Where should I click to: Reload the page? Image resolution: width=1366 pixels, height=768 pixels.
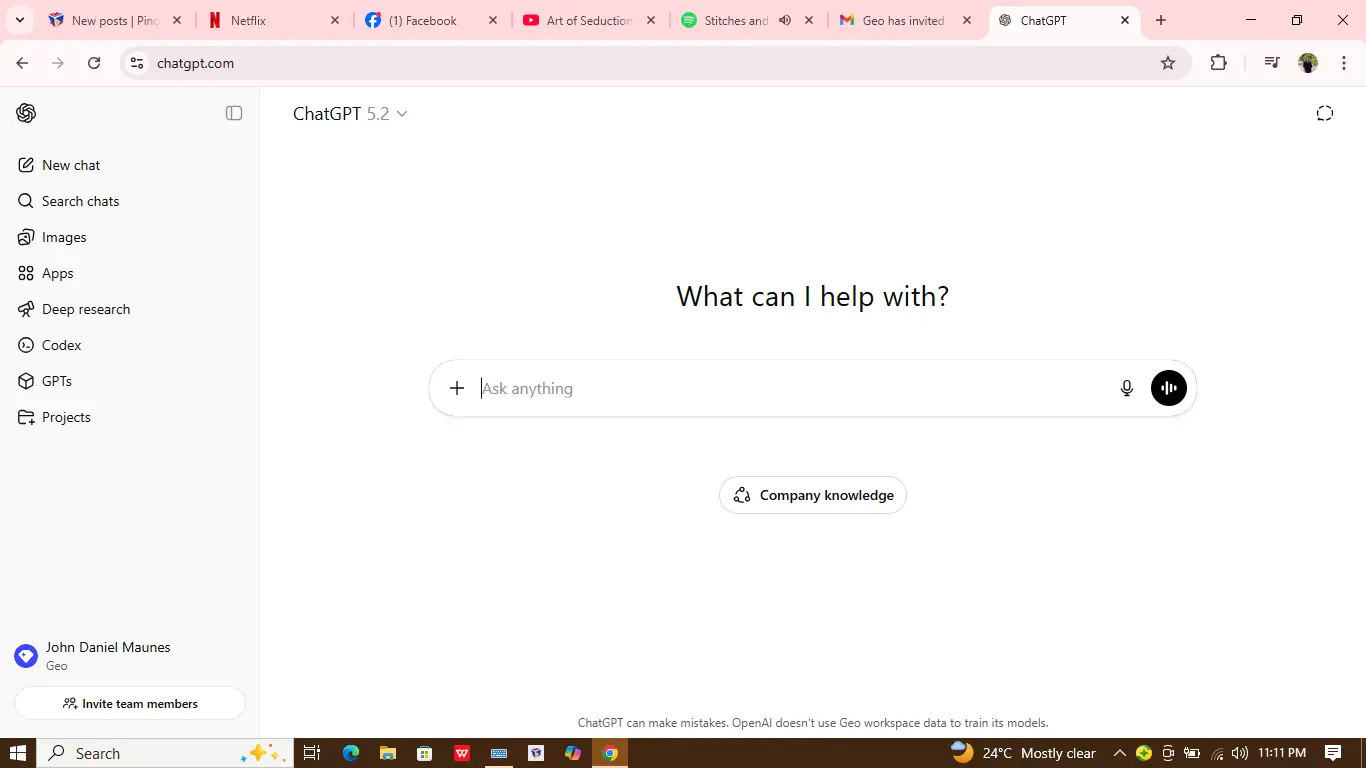tap(94, 63)
